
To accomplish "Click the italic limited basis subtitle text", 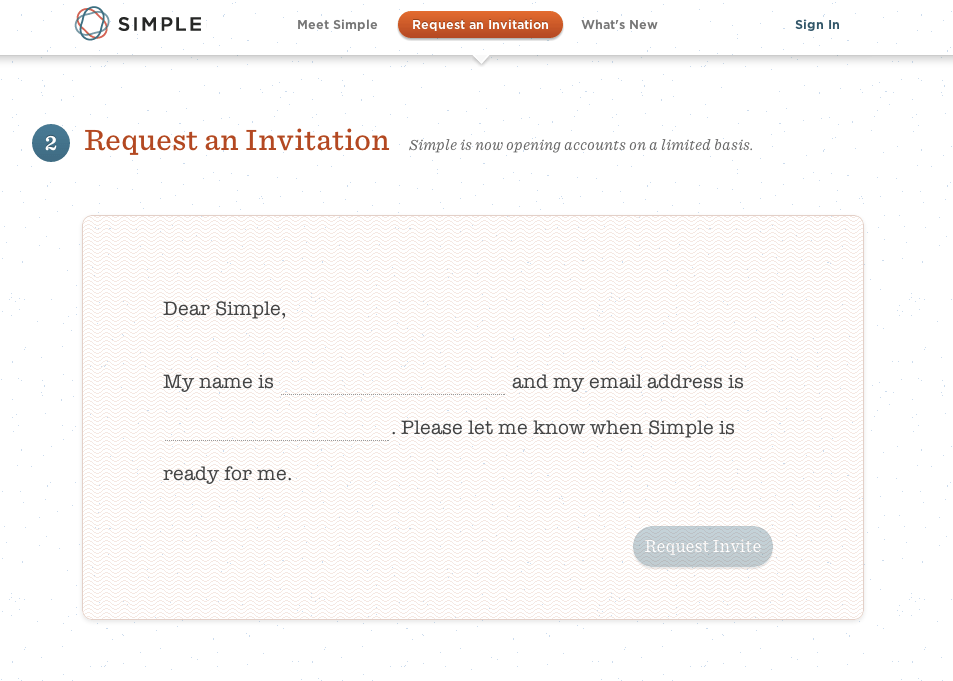I will pyautogui.click(x=580, y=145).
